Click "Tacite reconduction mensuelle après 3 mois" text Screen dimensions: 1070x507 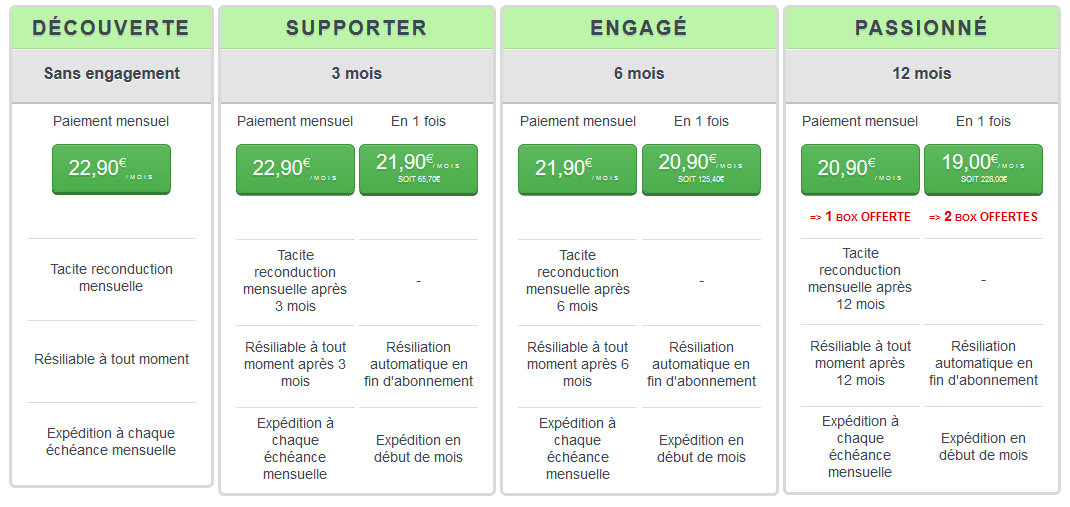[x=295, y=281]
